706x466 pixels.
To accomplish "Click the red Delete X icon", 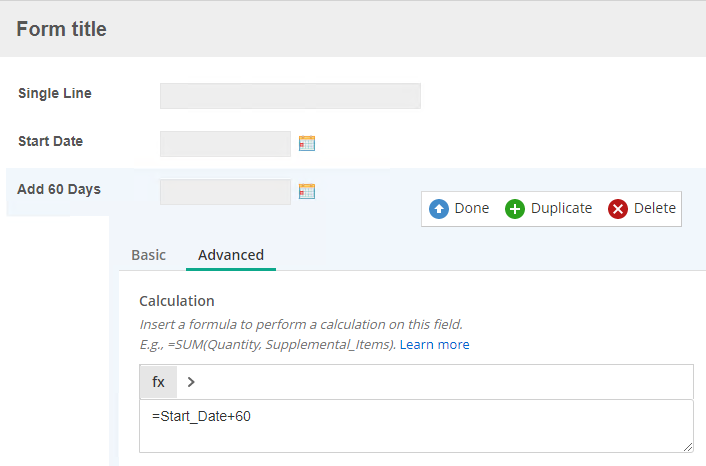I will pyautogui.click(x=618, y=209).
